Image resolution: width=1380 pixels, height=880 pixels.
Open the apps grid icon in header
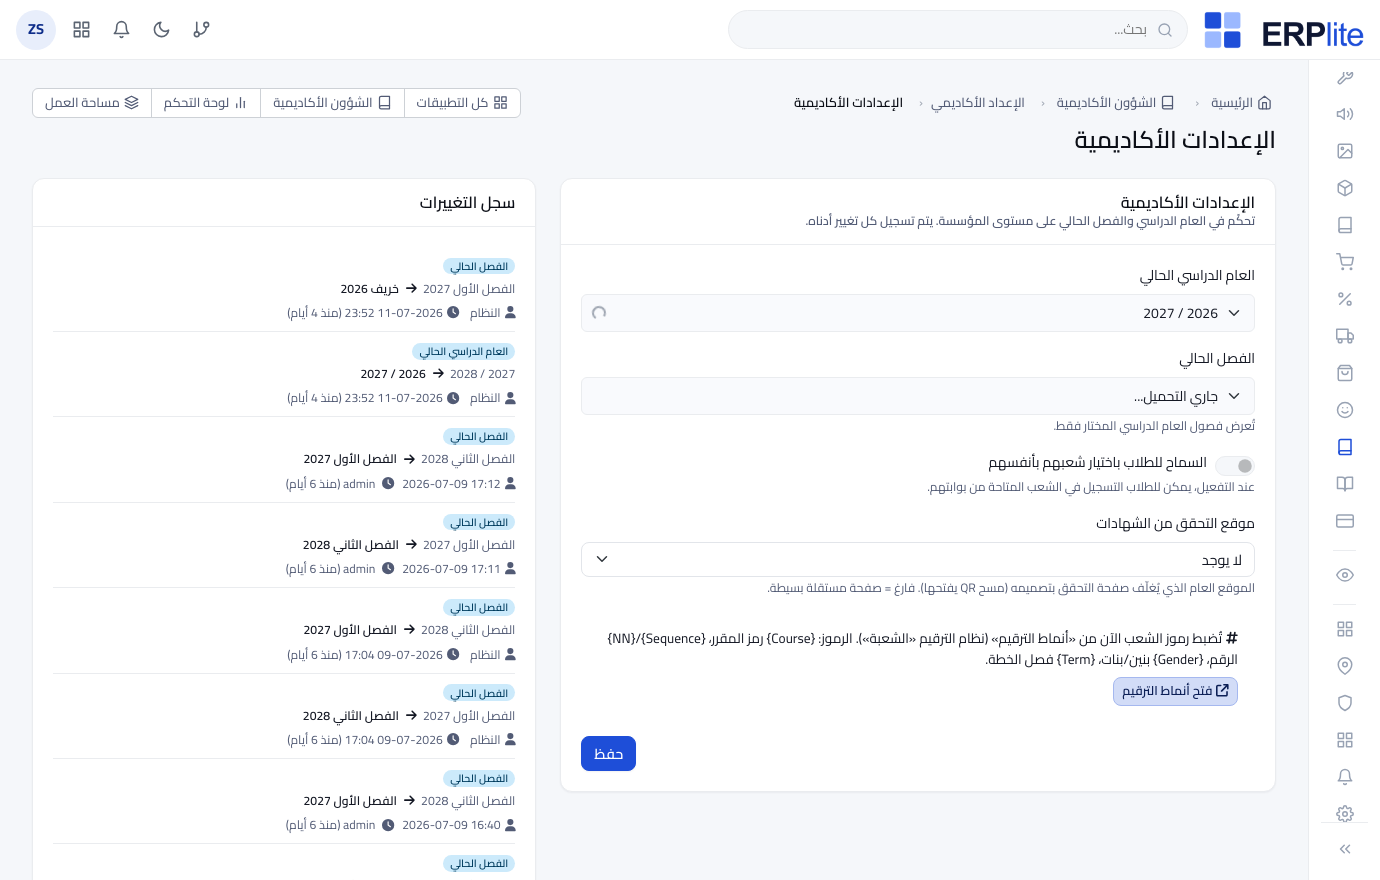point(82,30)
